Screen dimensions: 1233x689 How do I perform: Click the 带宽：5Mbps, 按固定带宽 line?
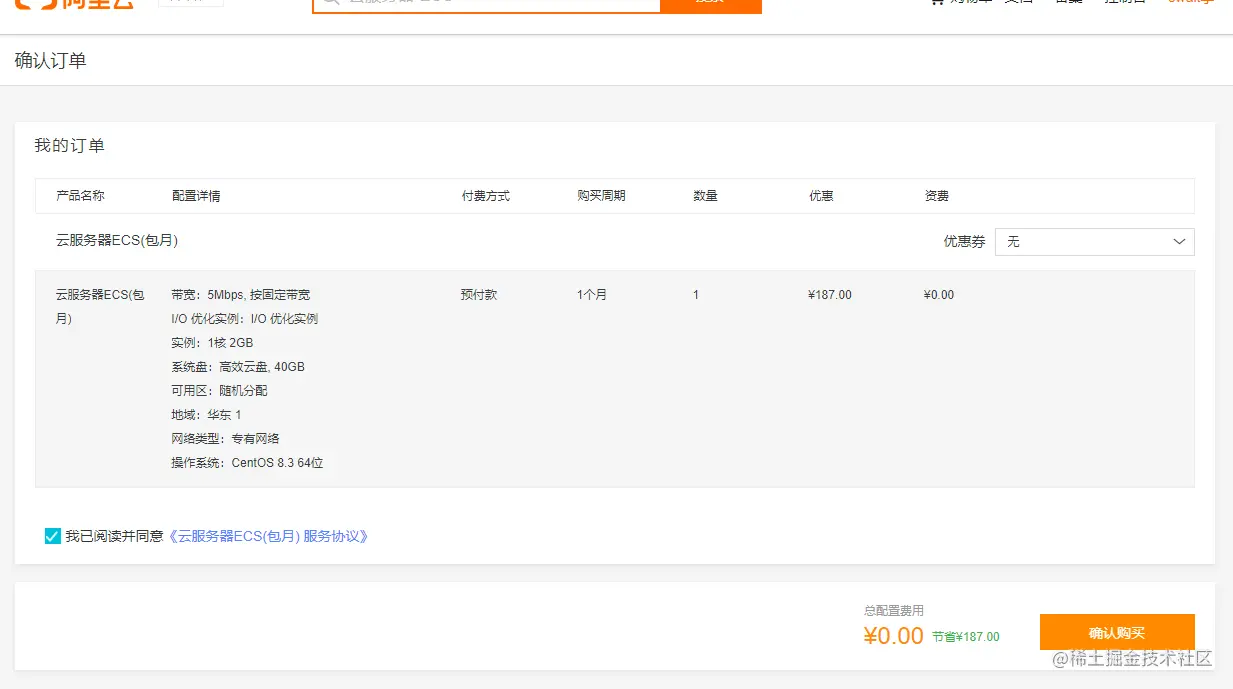241,295
